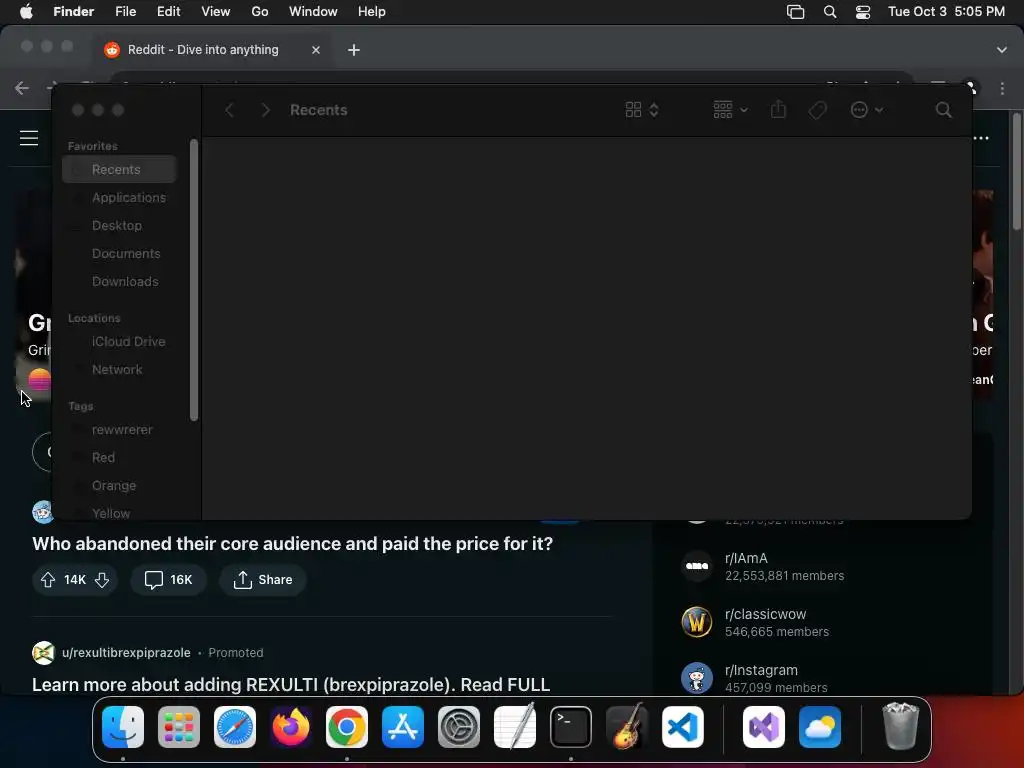Image resolution: width=1024 pixels, height=768 pixels.
Task: Open Launchpad in the dock
Action: [179, 727]
